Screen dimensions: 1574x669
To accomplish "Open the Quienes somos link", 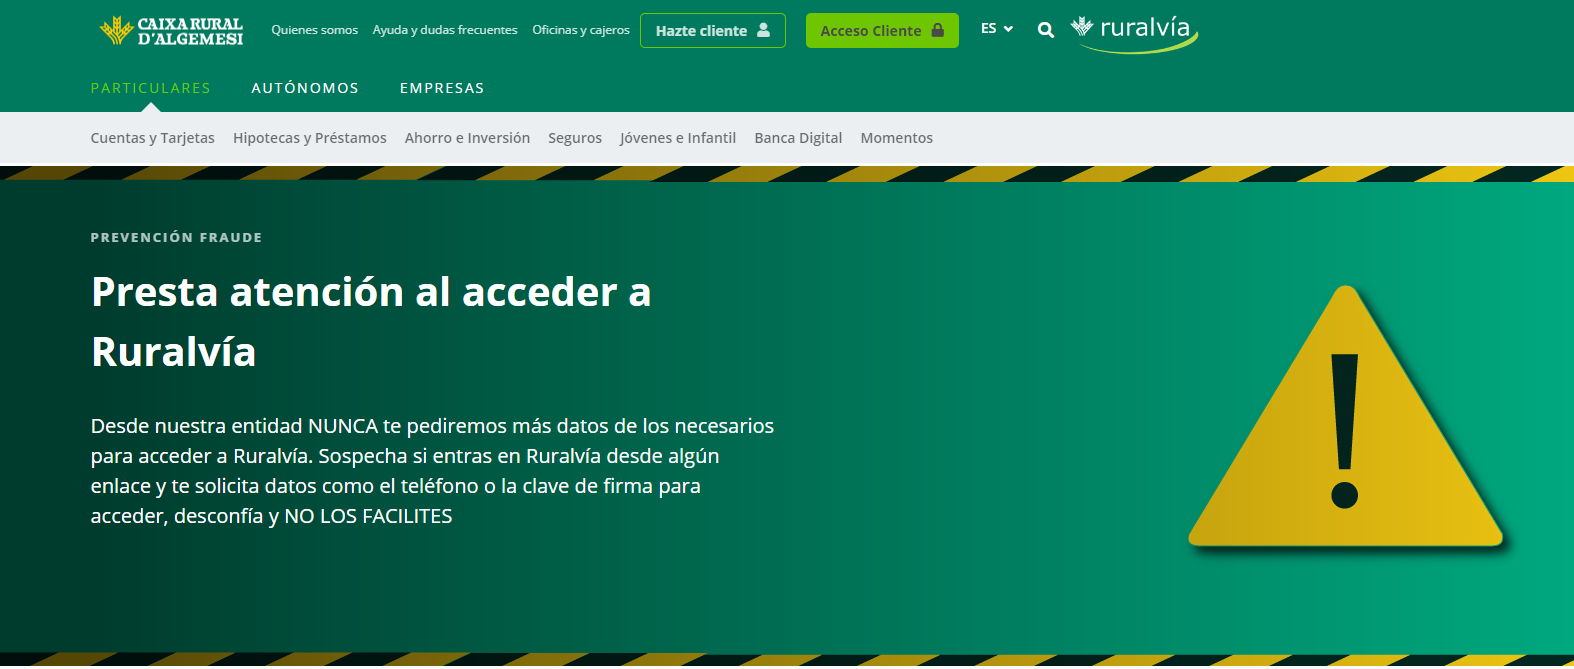I will click(x=315, y=30).
